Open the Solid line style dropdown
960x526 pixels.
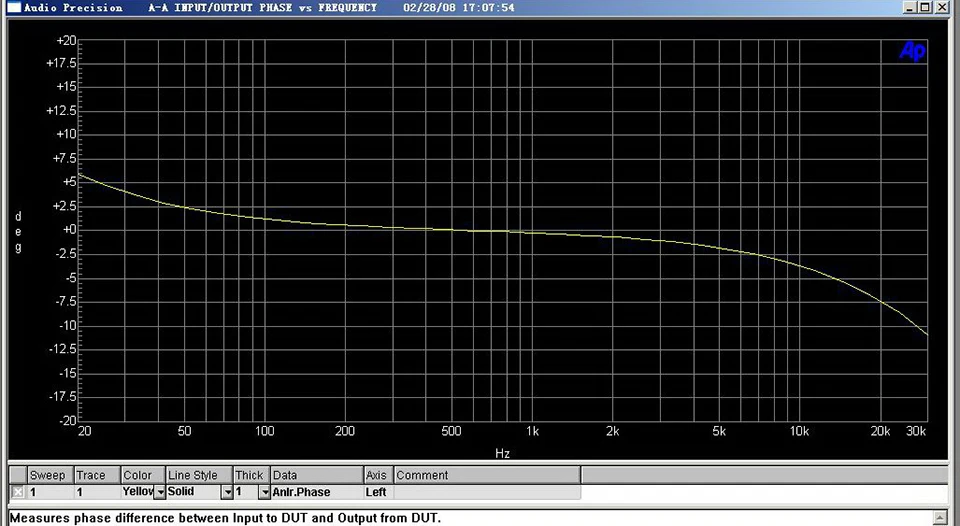(227, 492)
